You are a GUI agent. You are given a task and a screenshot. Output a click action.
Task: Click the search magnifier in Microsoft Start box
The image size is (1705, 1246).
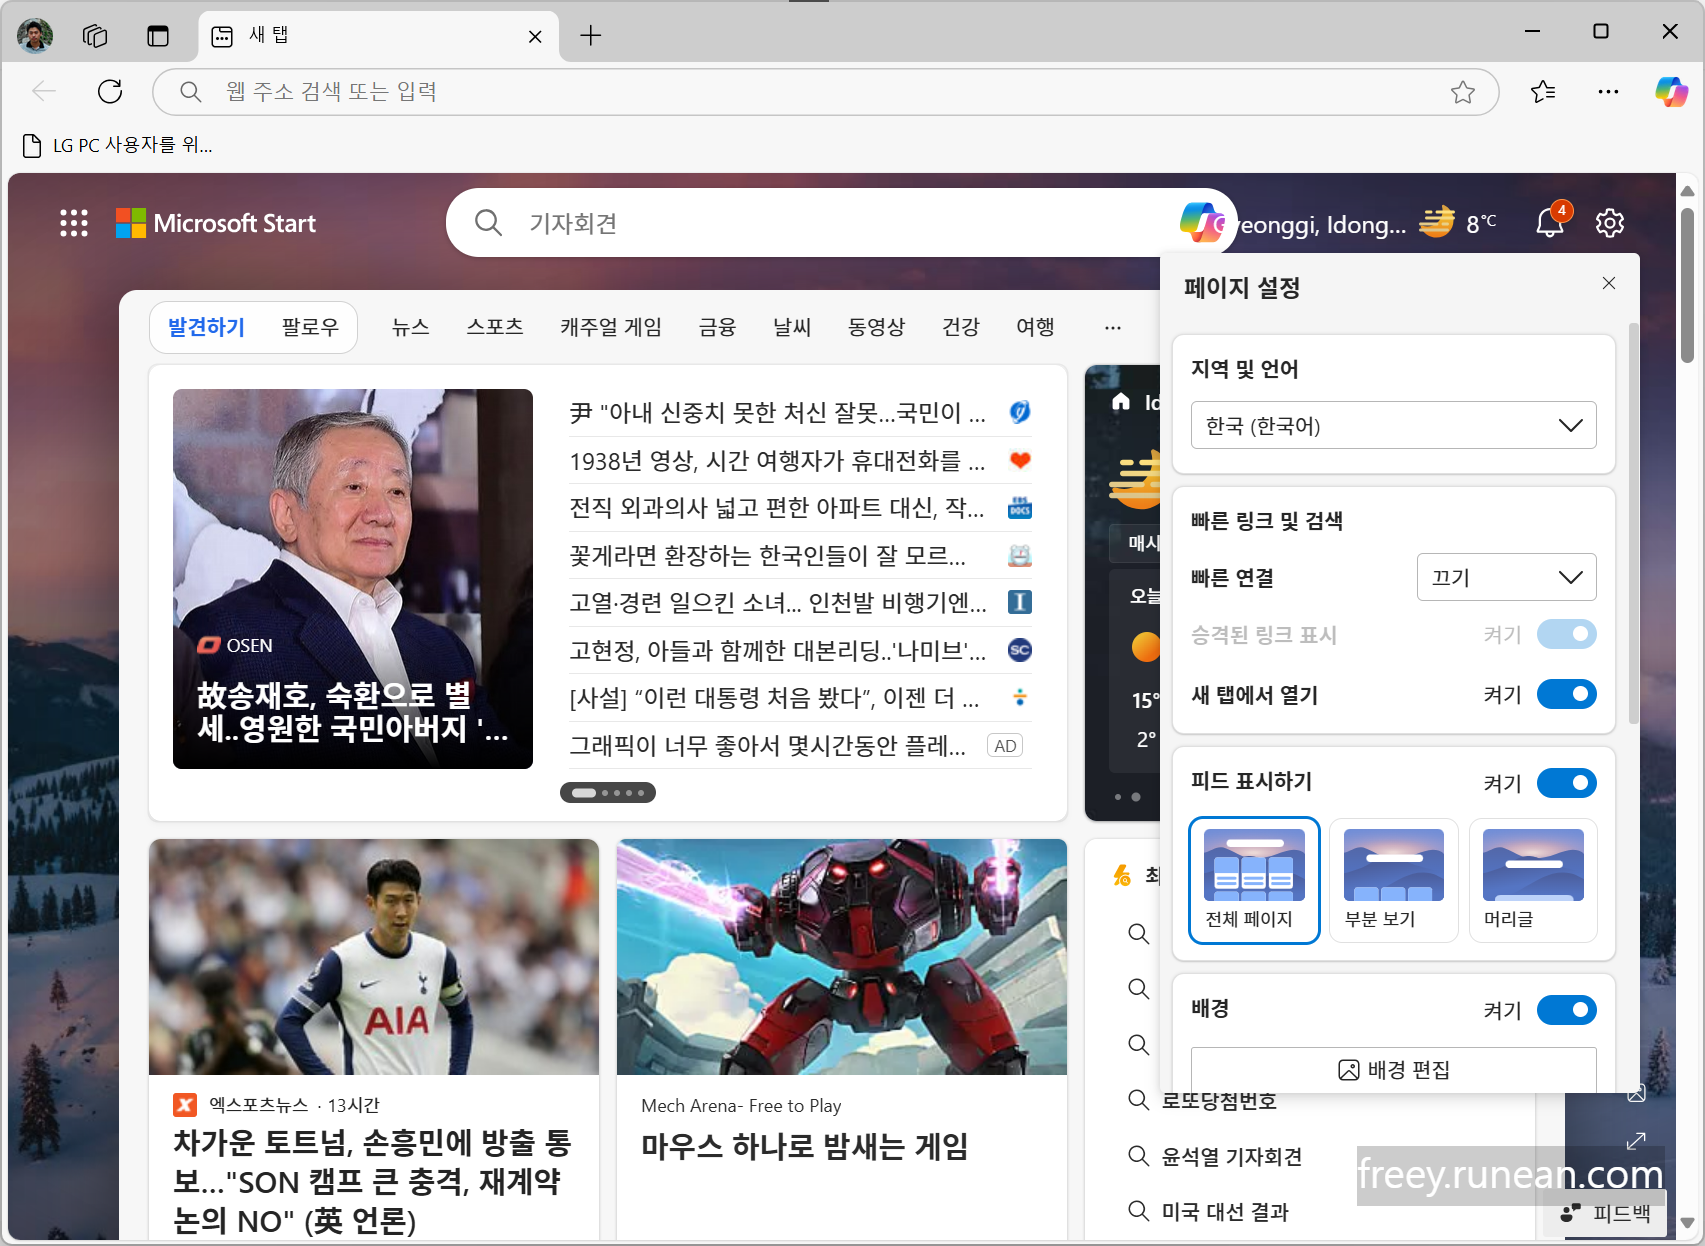(488, 222)
